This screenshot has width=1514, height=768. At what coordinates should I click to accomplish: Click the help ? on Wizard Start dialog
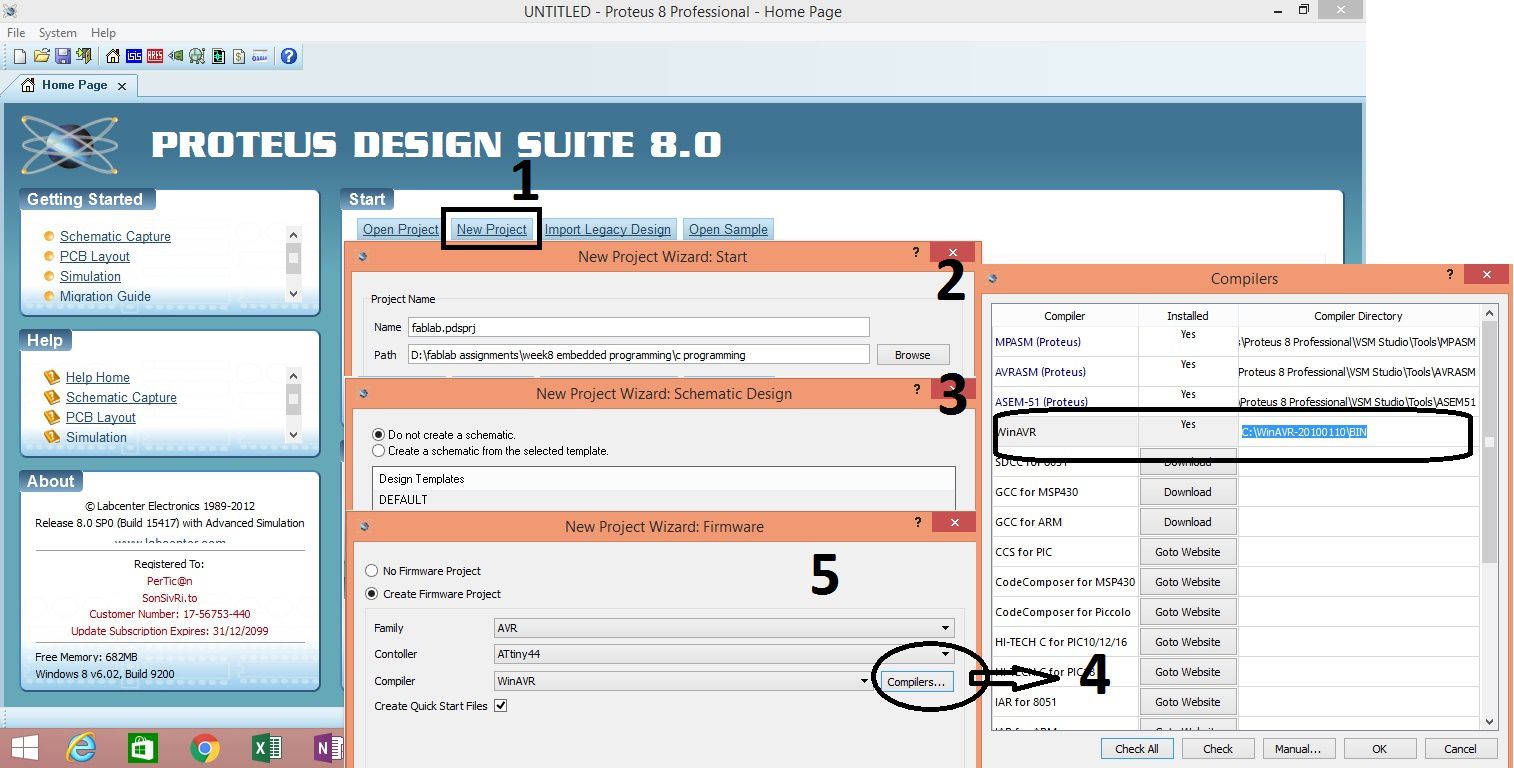click(916, 252)
